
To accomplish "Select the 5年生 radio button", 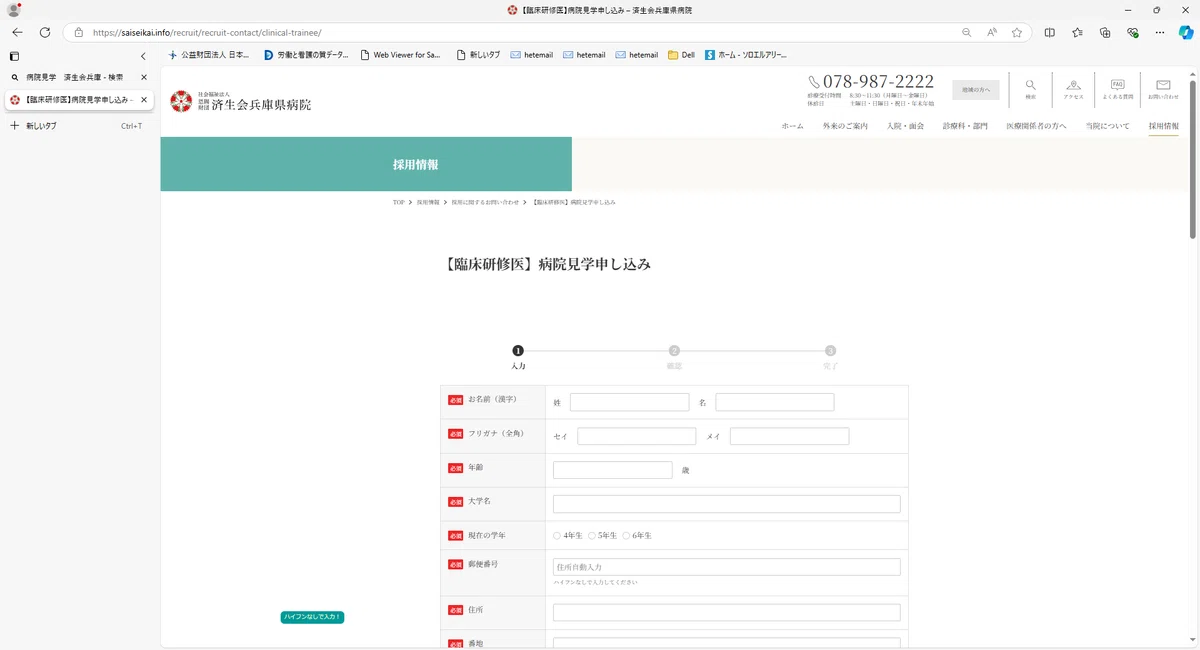I will click(x=592, y=536).
